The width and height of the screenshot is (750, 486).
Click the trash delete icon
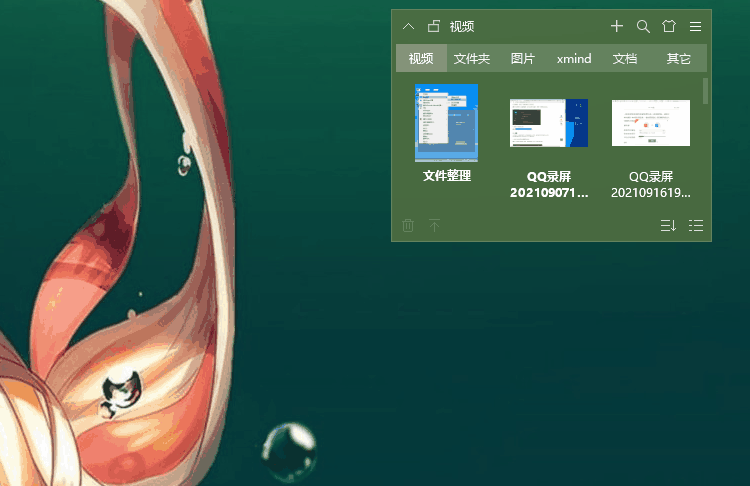point(408,226)
